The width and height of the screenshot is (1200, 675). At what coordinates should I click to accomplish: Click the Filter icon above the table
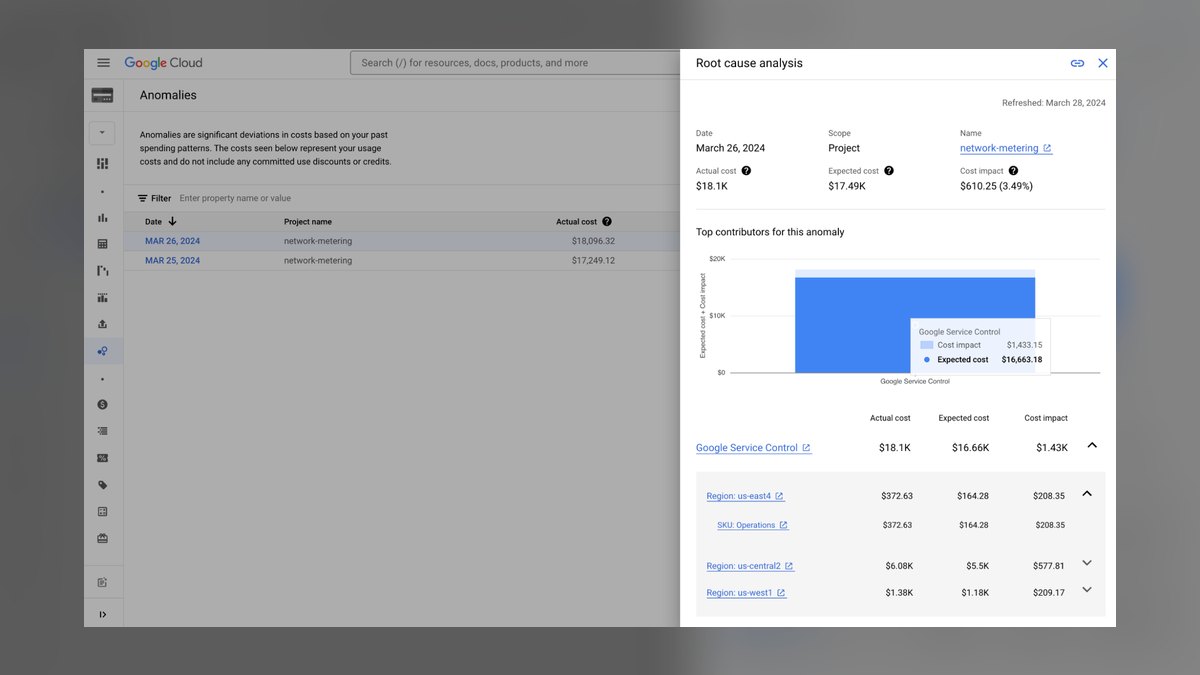pos(143,198)
